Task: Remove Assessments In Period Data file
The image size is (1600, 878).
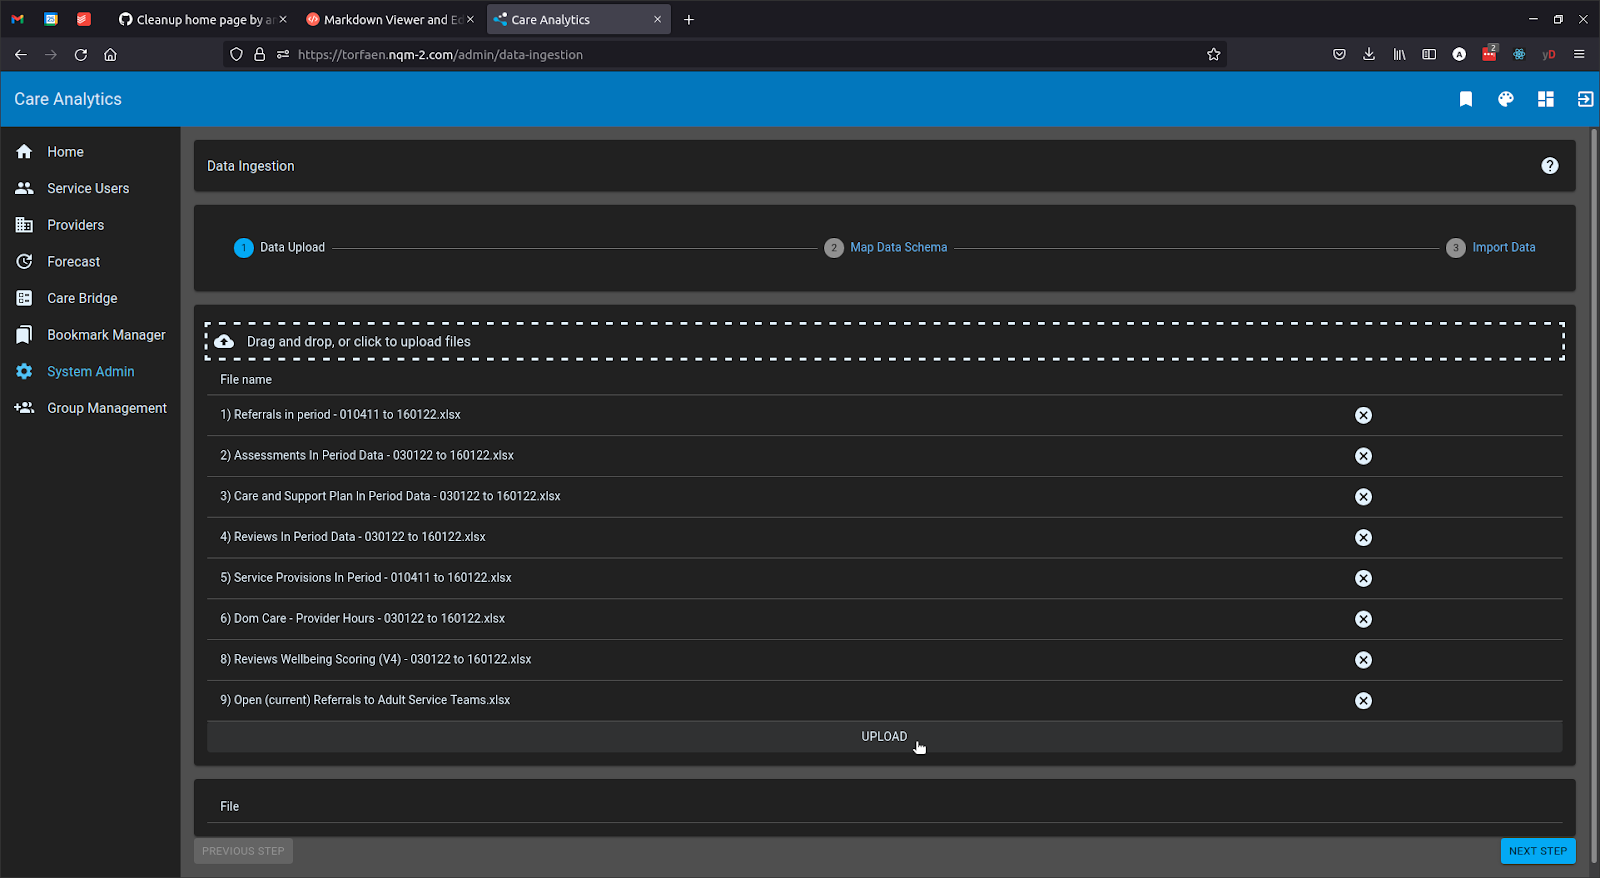Action: (1363, 456)
